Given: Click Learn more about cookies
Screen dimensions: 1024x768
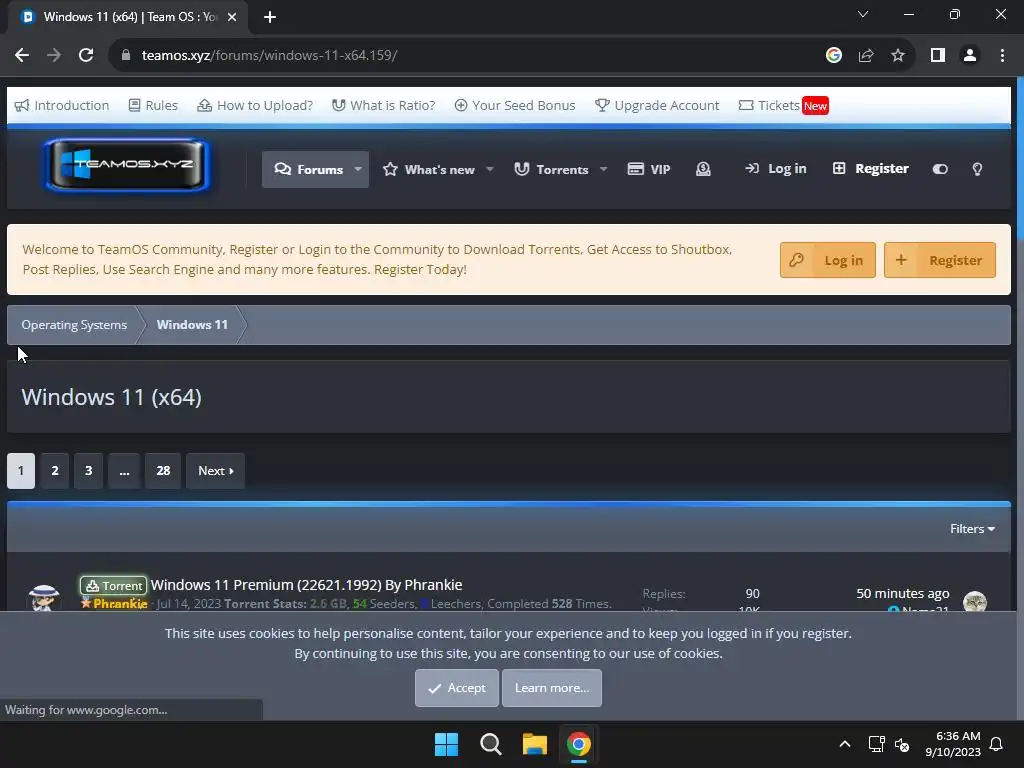Looking at the screenshot, I should 552,688.
